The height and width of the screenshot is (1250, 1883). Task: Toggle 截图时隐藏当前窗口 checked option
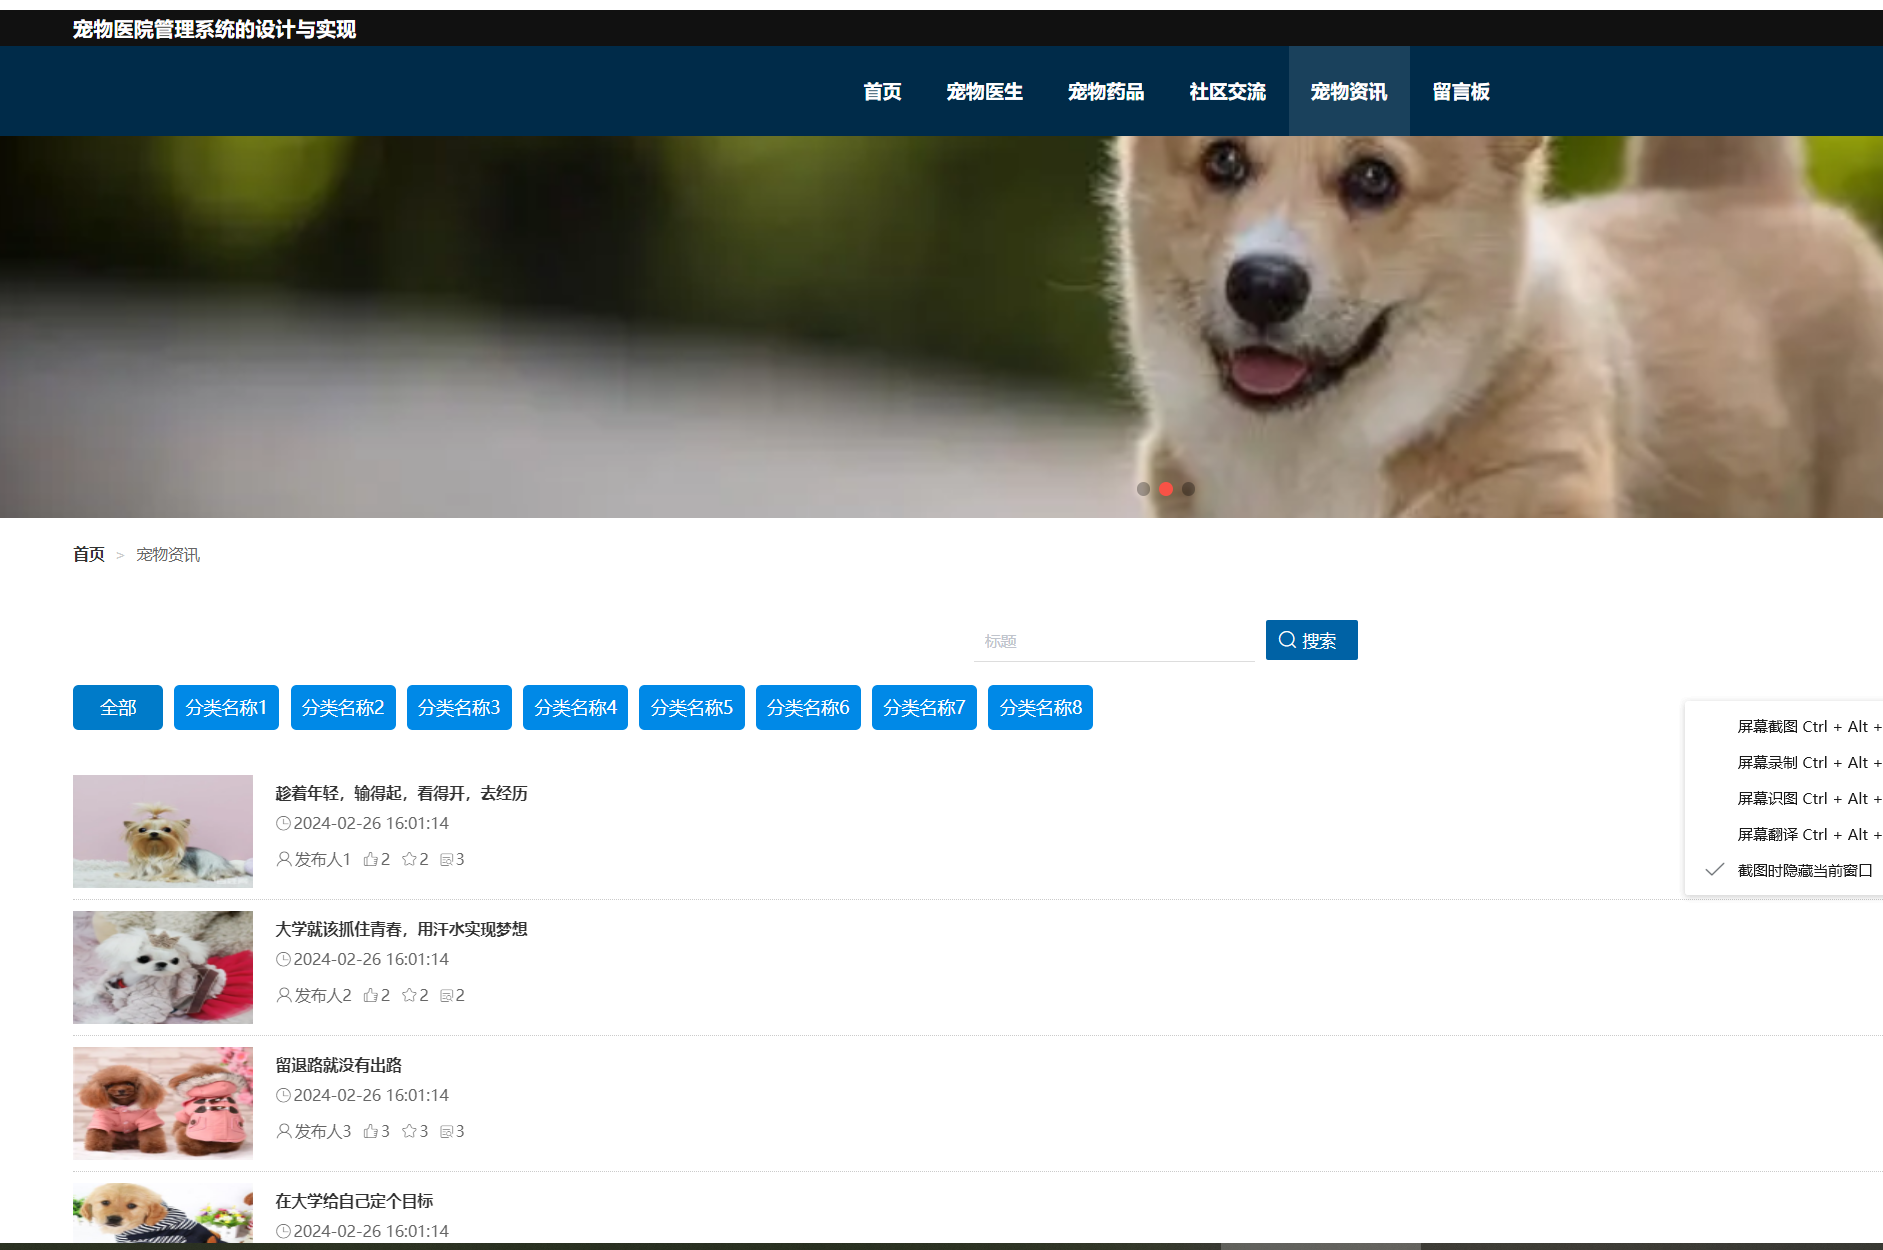coord(1784,870)
